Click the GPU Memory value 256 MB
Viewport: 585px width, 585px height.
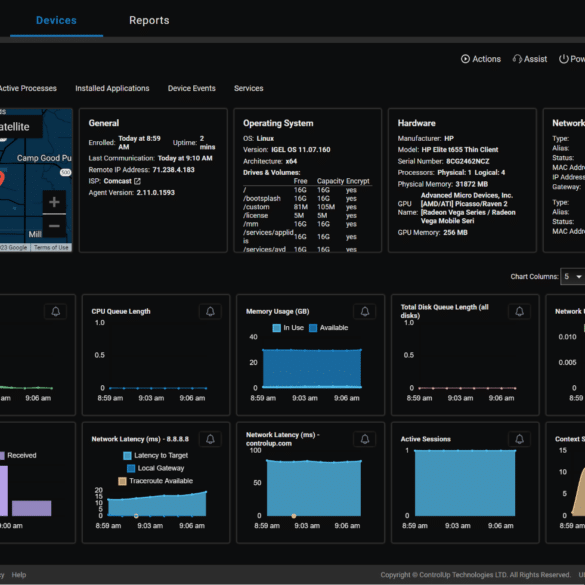point(455,232)
